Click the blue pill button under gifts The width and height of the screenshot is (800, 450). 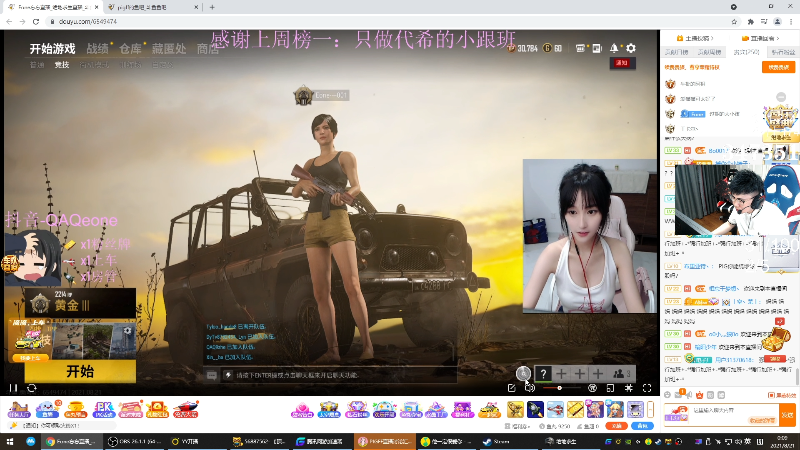point(642,426)
